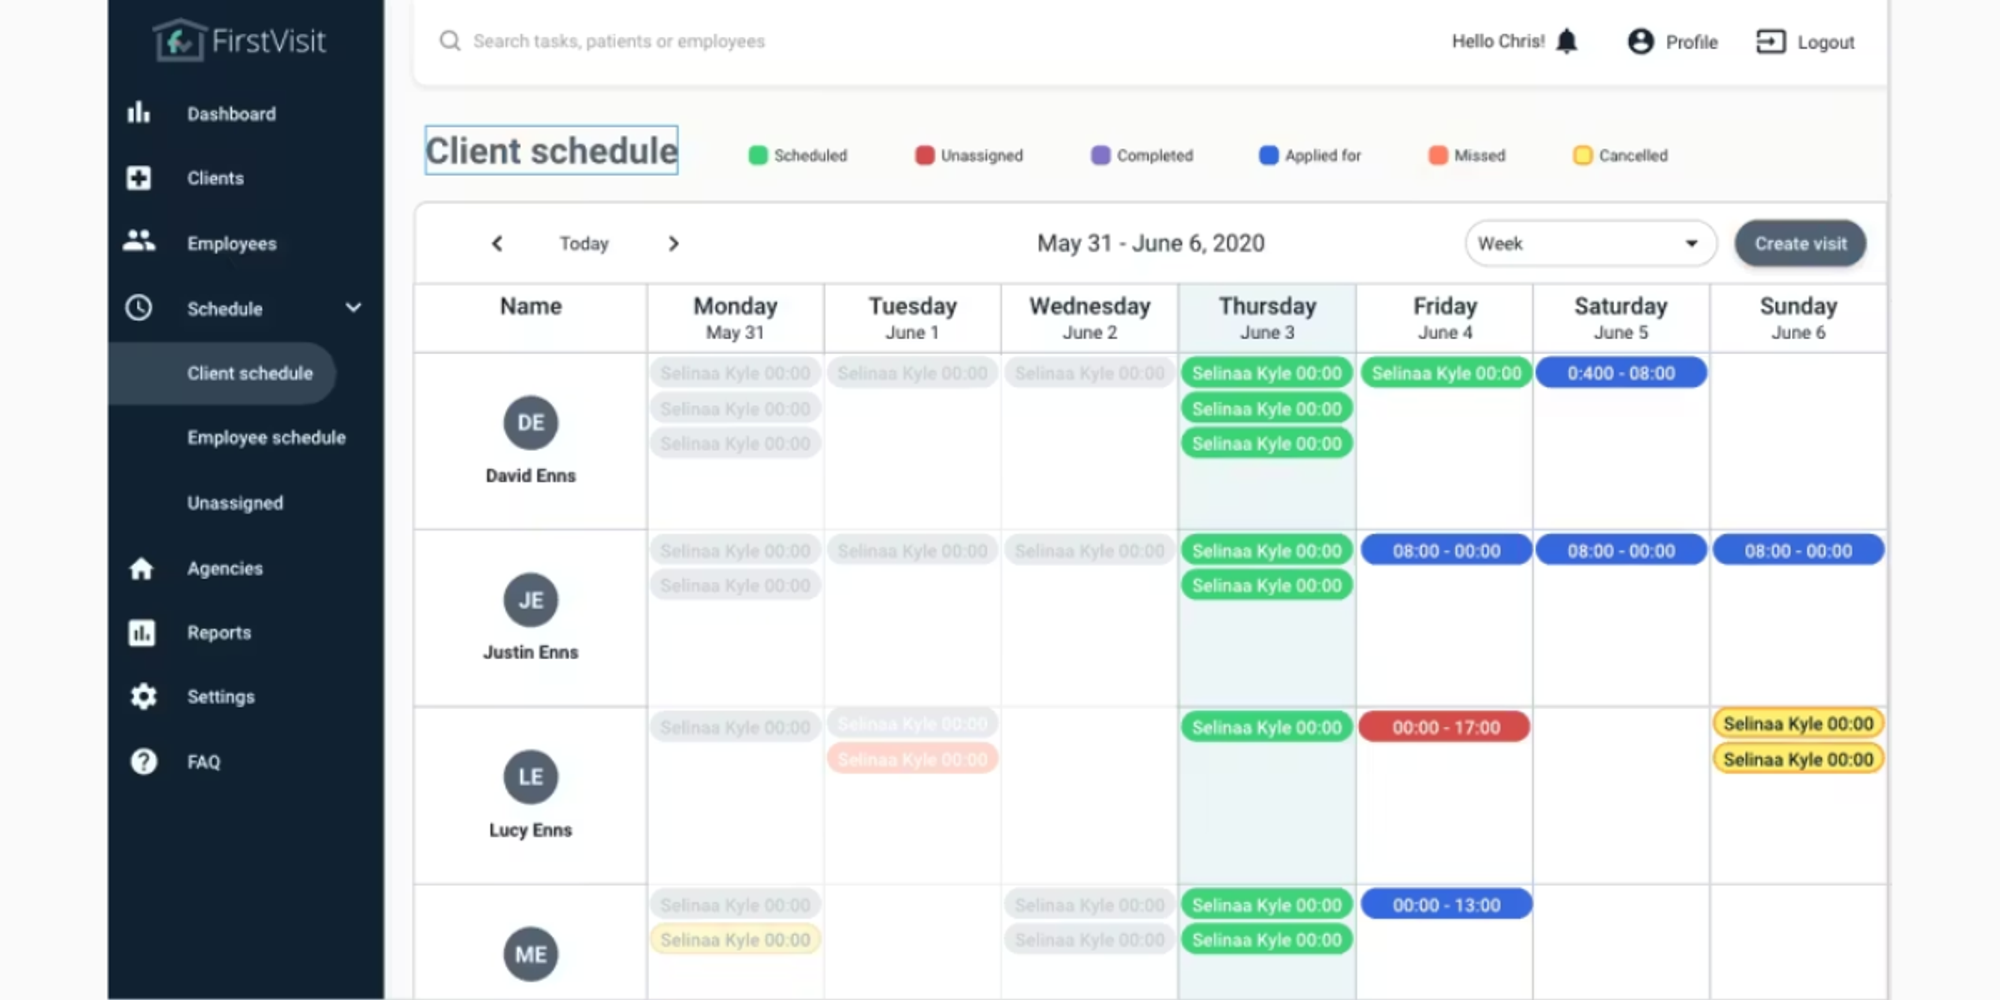Click the Create visit button
The width and height of the screenshot is (2000, 1000).
click(1800, 243)
